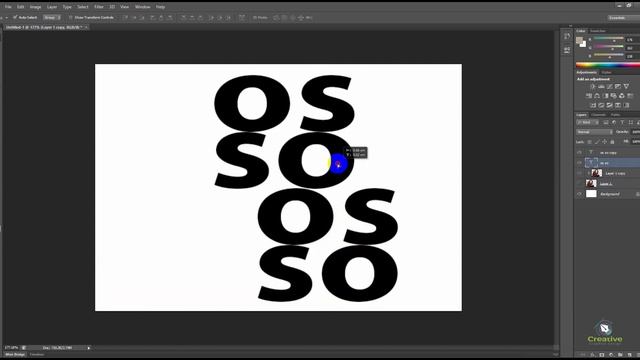Add an Exposure adjustment

click(618, 87)
